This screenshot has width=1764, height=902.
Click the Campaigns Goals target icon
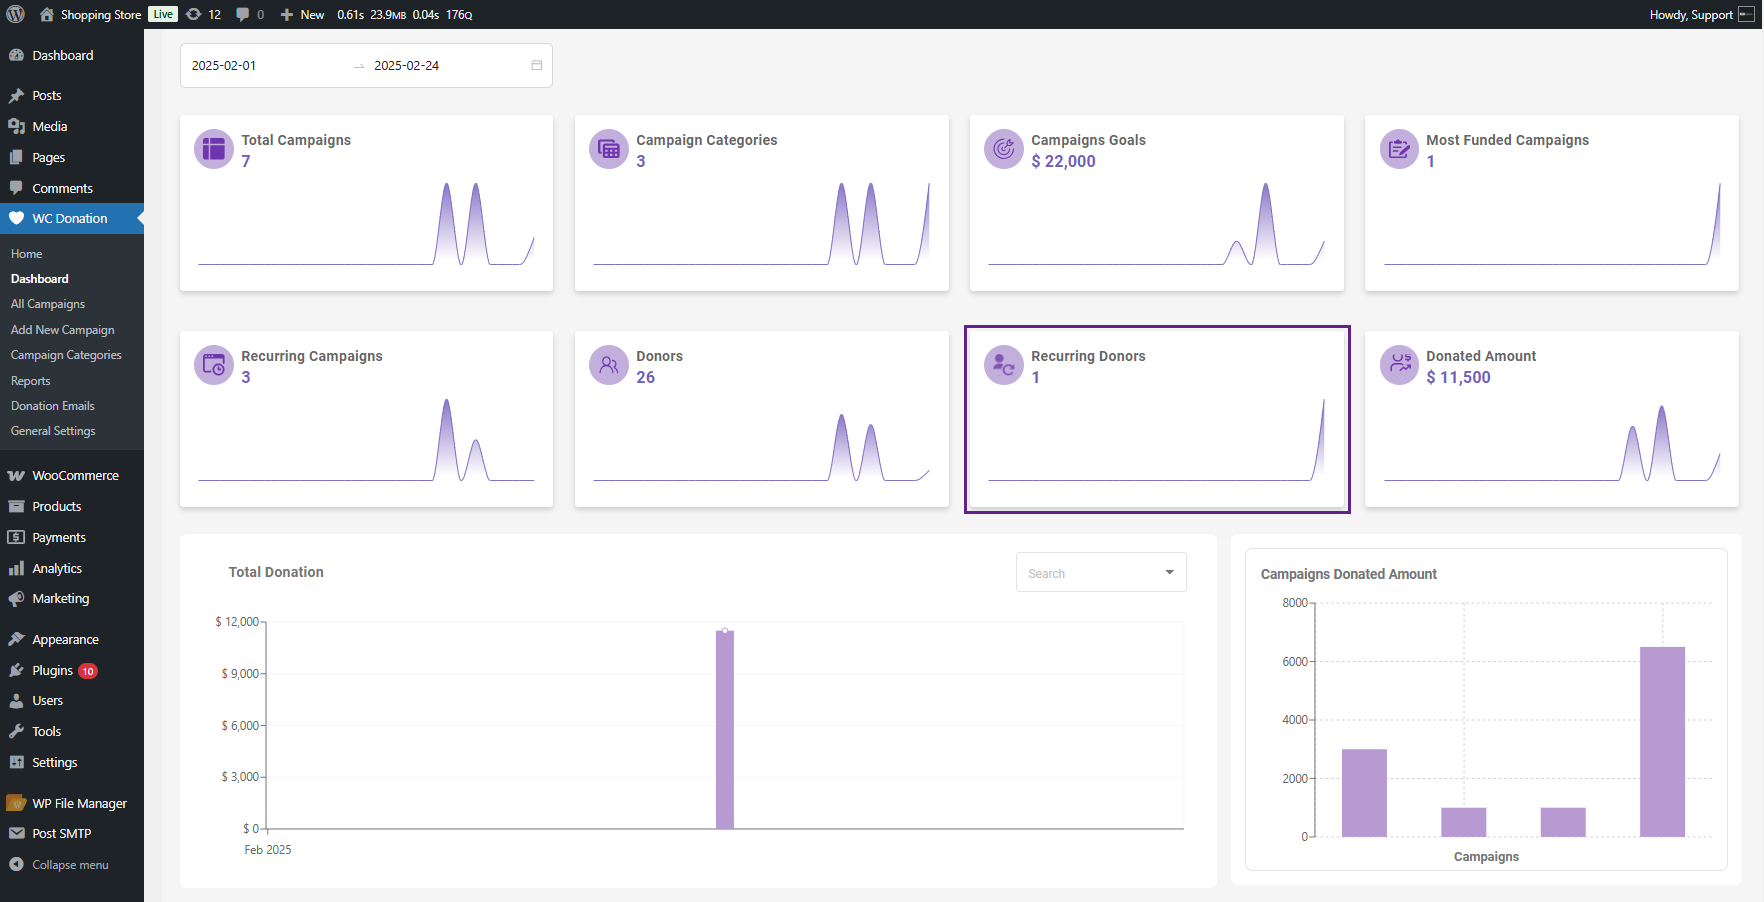1003,149
